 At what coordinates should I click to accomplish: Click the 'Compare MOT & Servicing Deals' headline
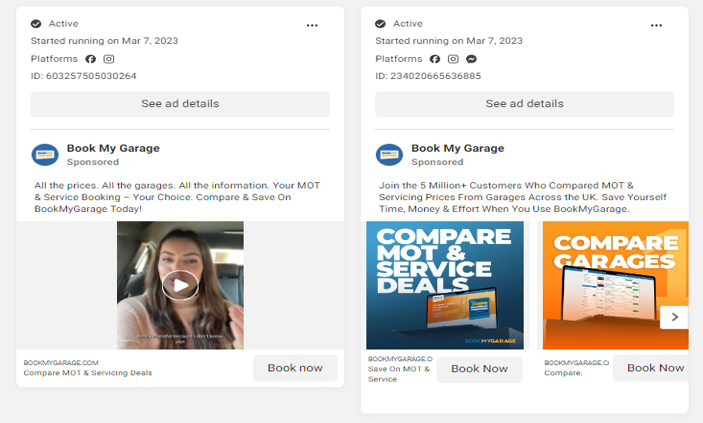pyautogui.click(x=88, y=373)
